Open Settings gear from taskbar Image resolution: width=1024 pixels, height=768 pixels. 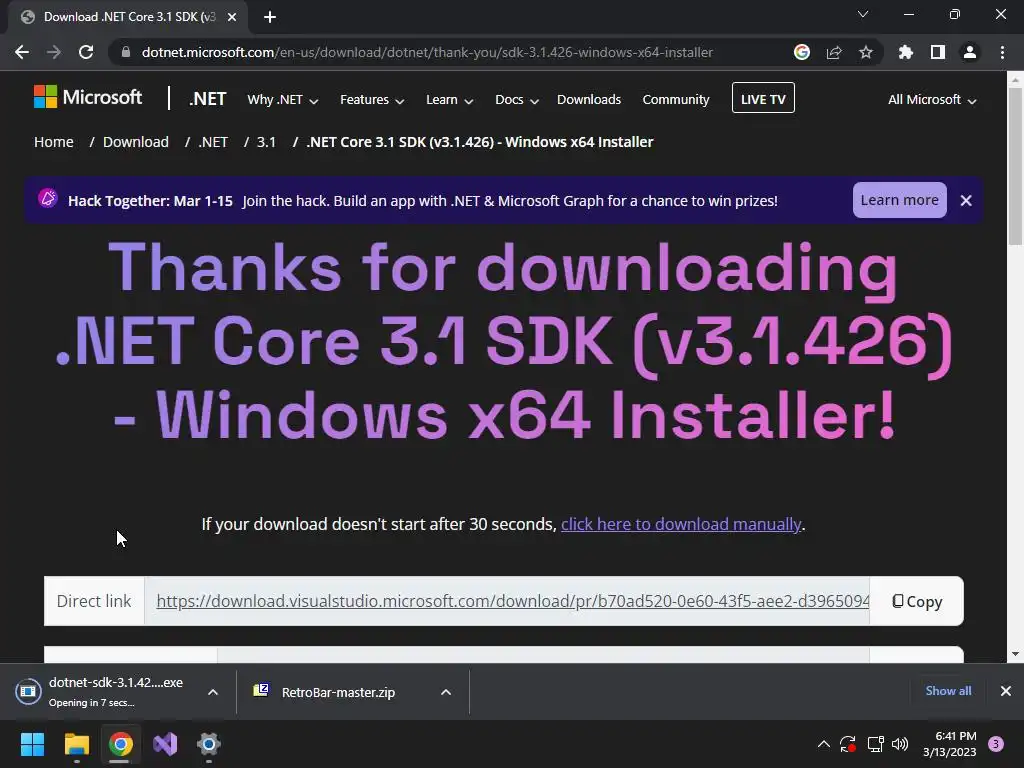tap(209, 744)
